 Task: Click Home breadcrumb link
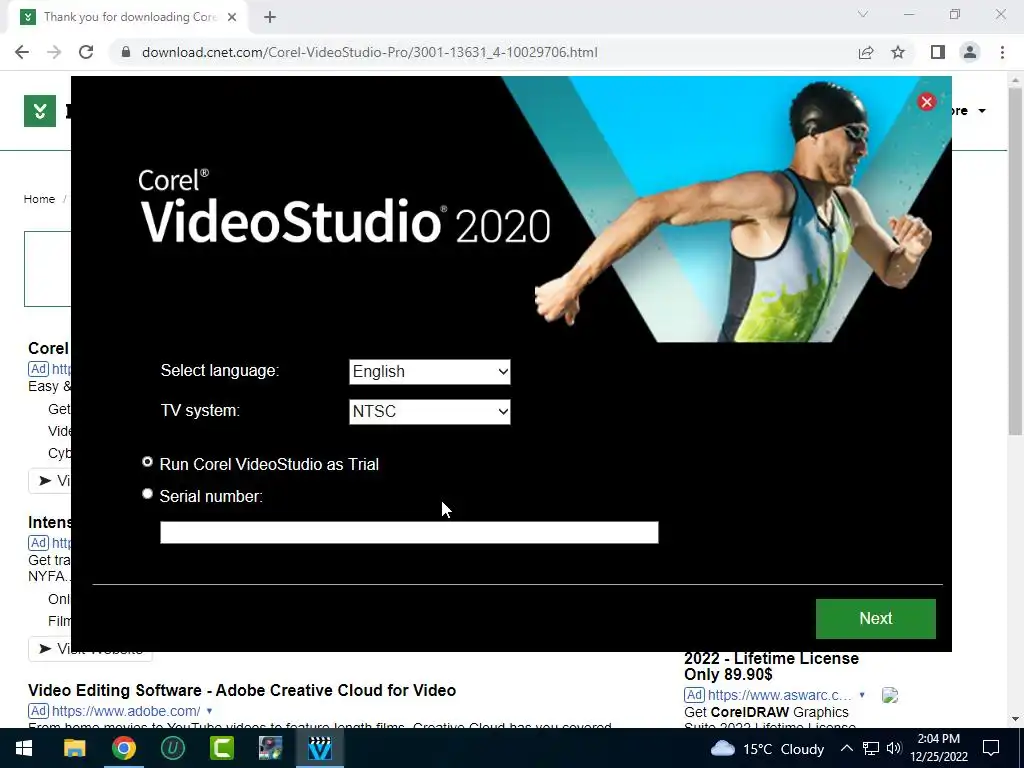tap(39, 199)
